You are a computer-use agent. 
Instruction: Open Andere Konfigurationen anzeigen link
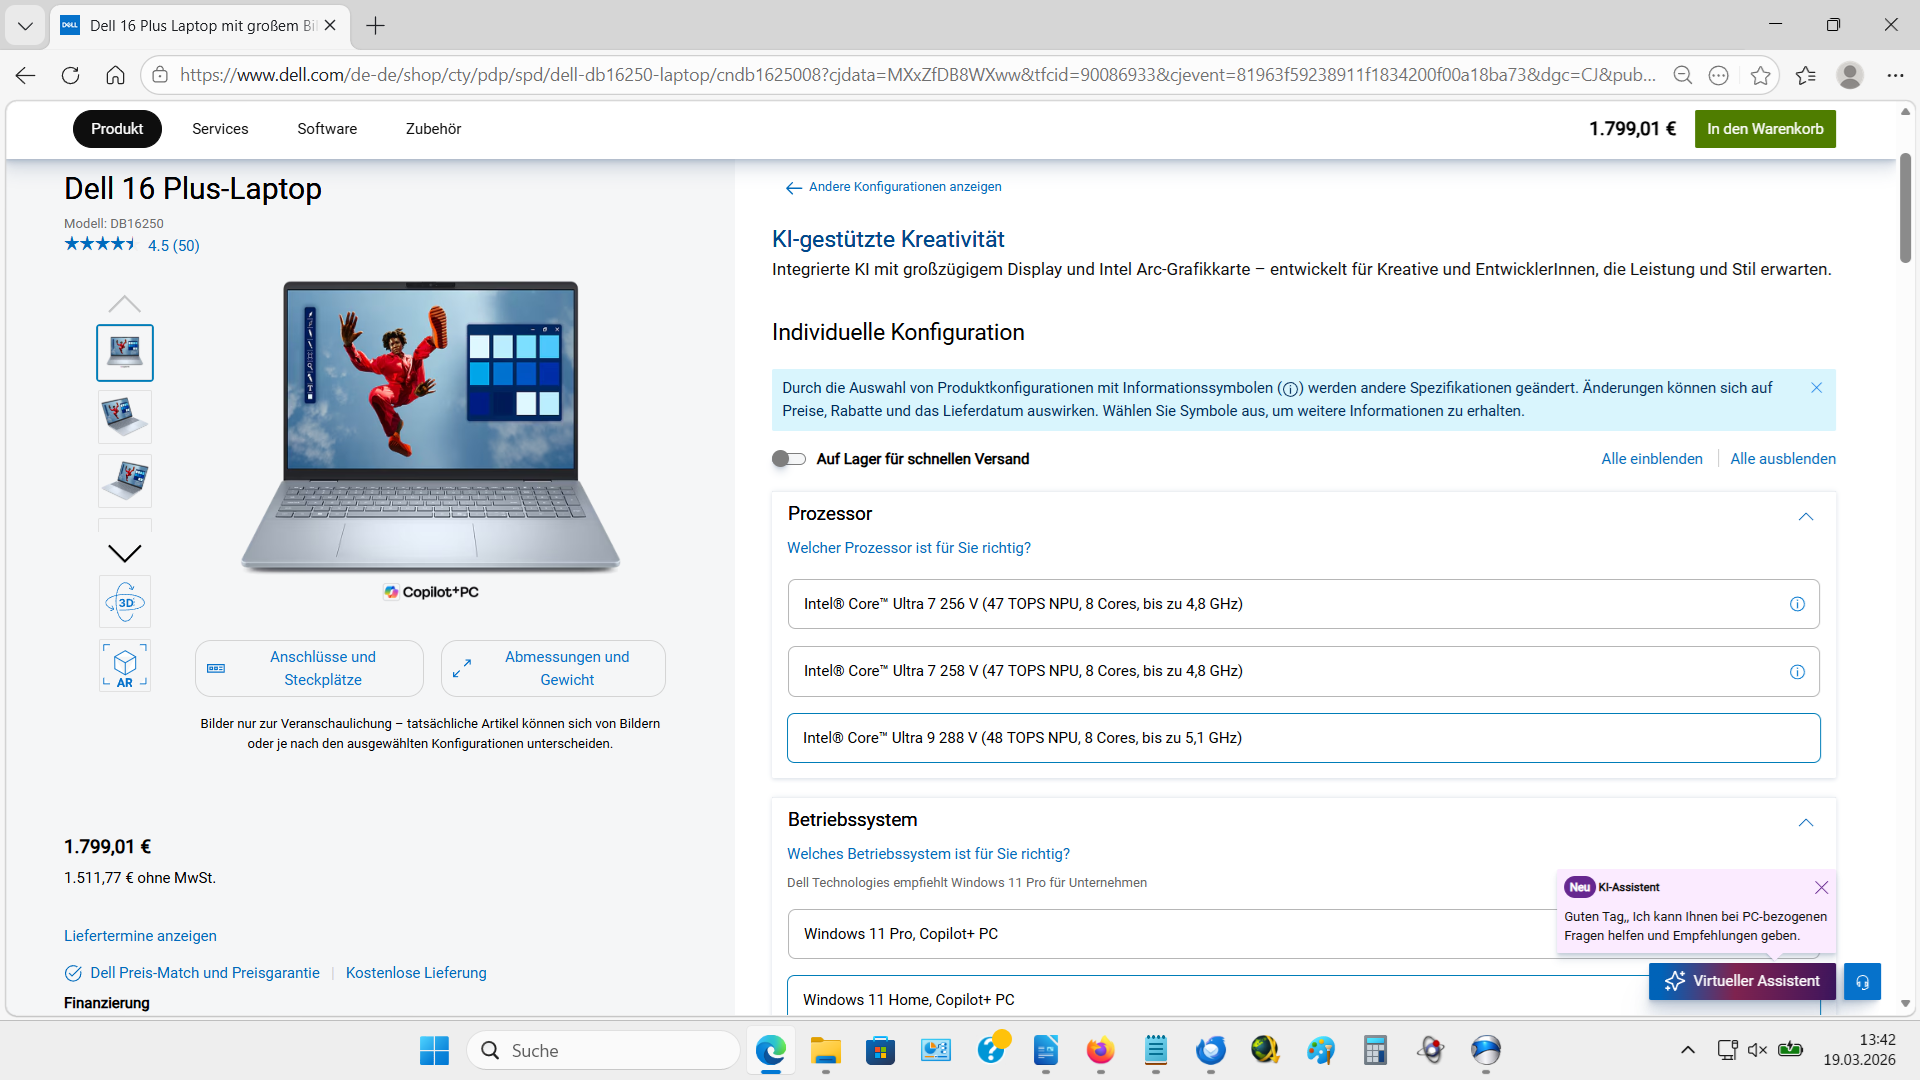(904, 187)
